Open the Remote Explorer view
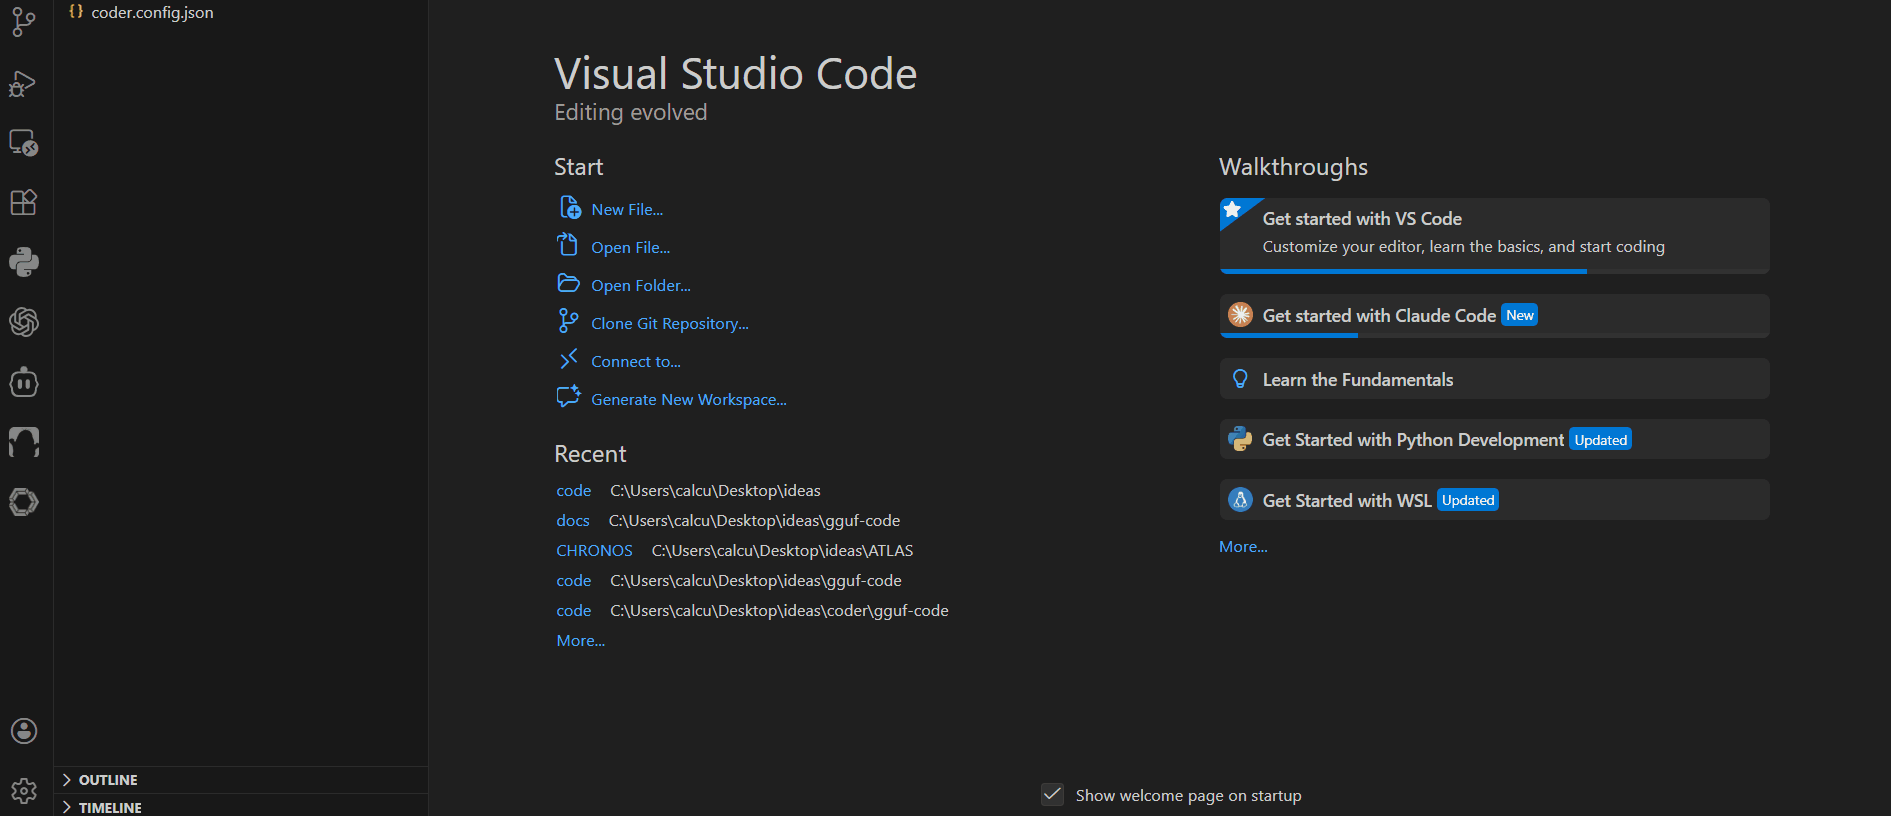The width and height of the screenshot is (1891, 816). pos(24,143)
